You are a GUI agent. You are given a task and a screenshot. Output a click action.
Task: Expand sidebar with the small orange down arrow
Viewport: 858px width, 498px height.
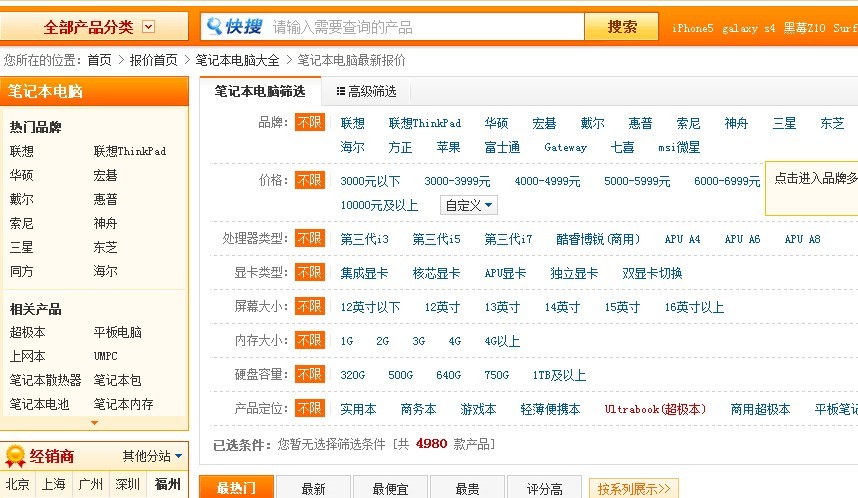(95, 423)
